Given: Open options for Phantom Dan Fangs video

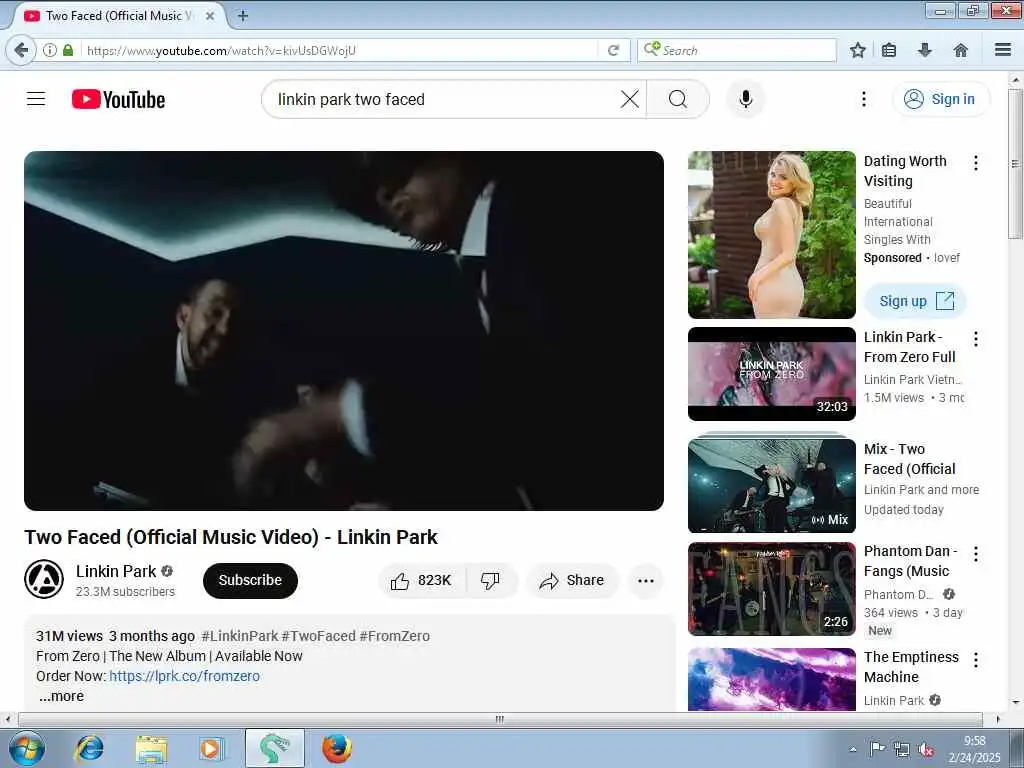Looking at the screenshot, I should tap(976, 554).
